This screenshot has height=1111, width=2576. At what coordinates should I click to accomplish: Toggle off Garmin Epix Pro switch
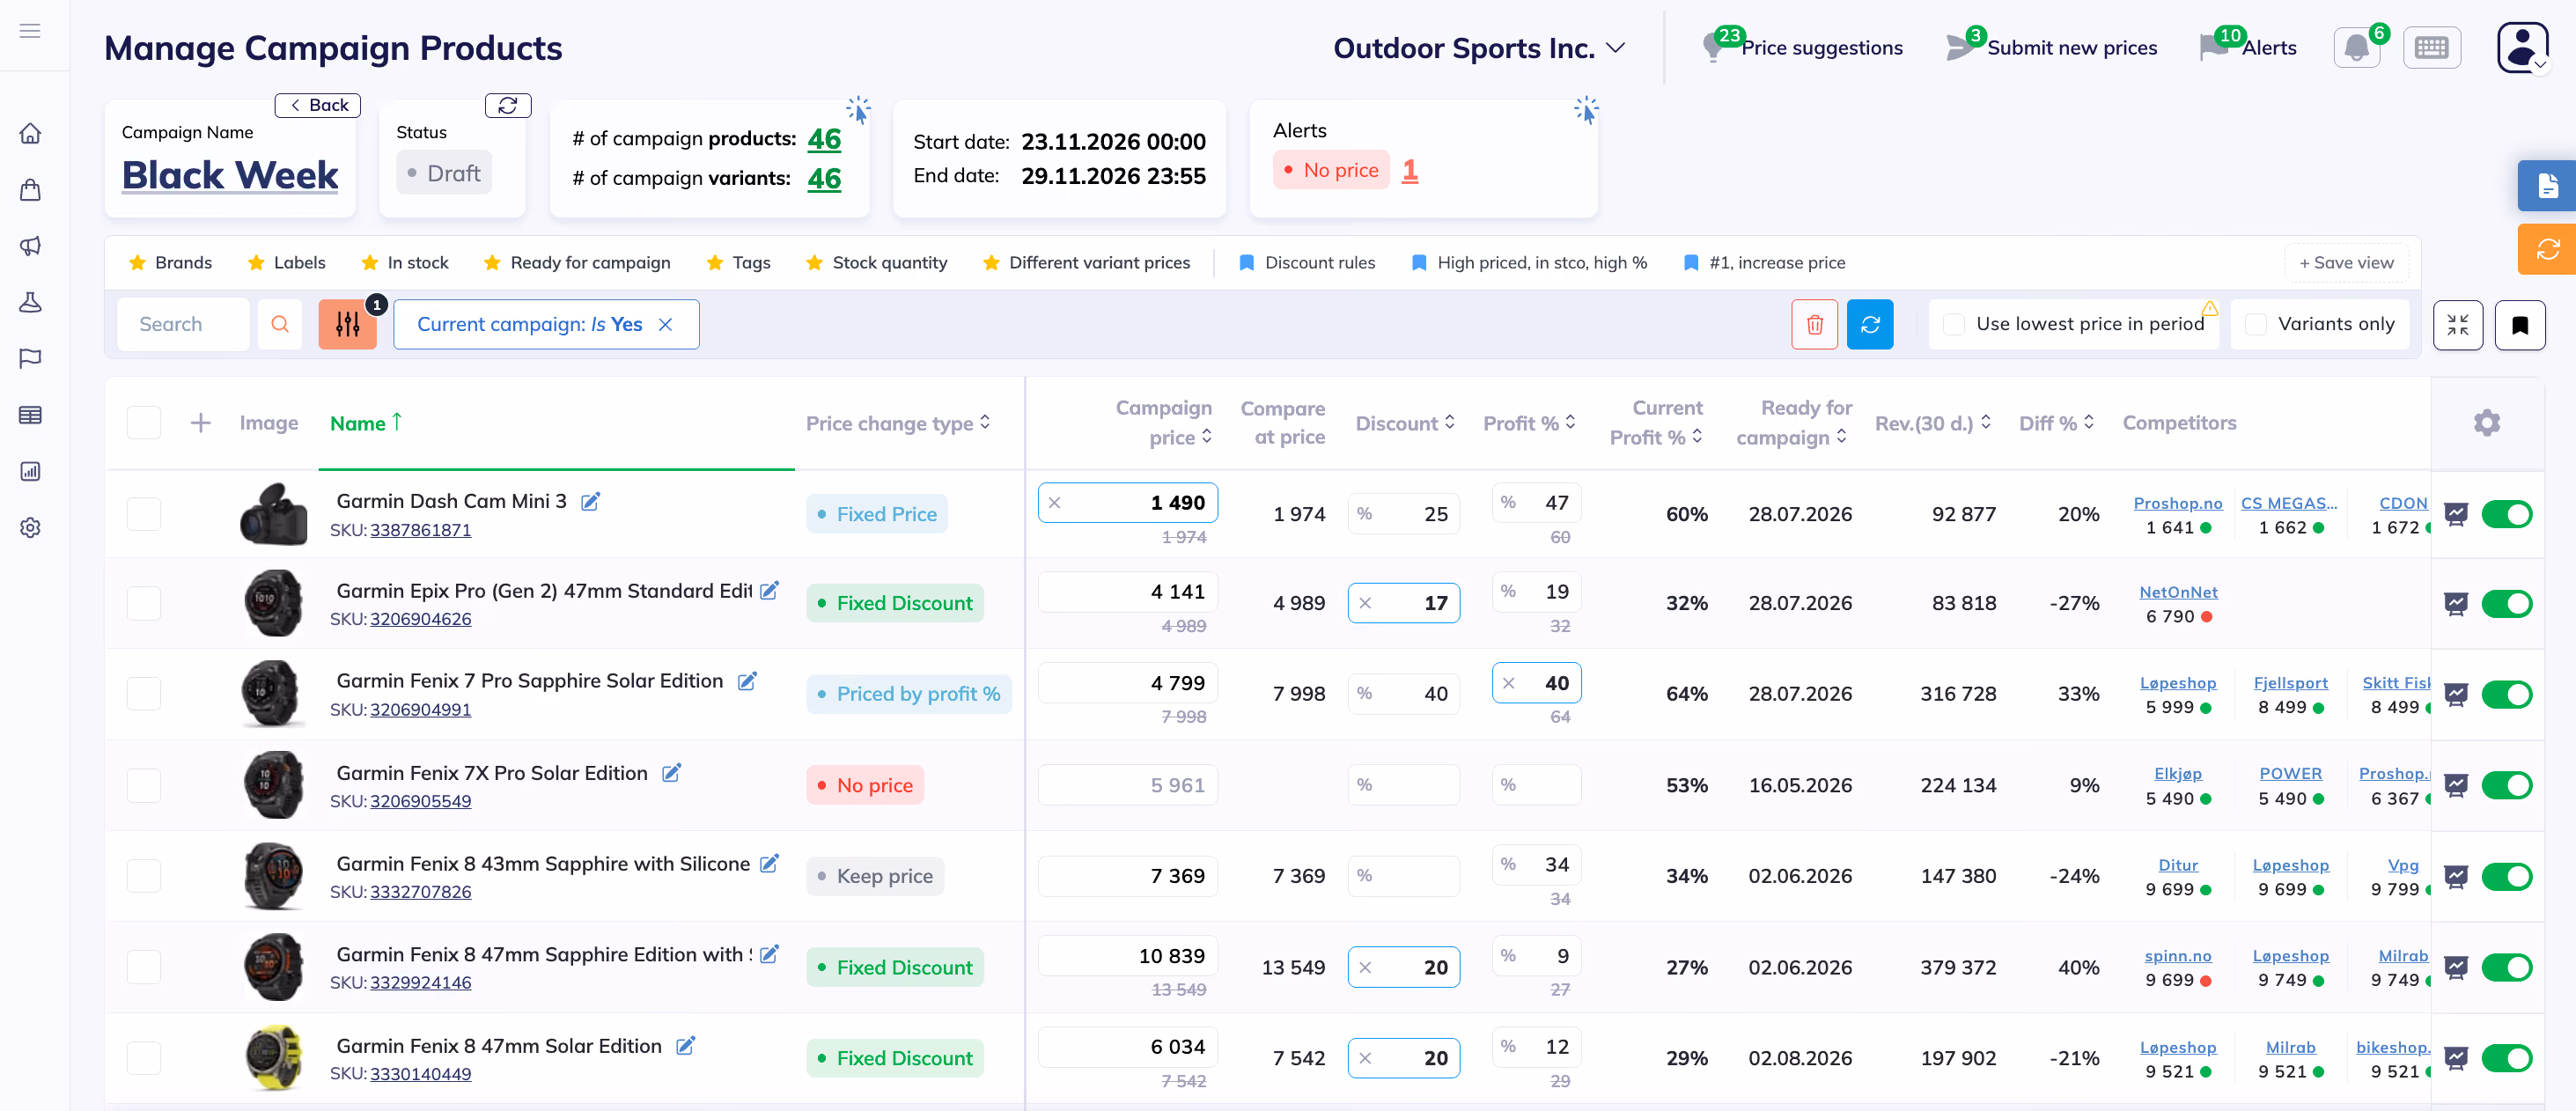tap(2506, 603)
